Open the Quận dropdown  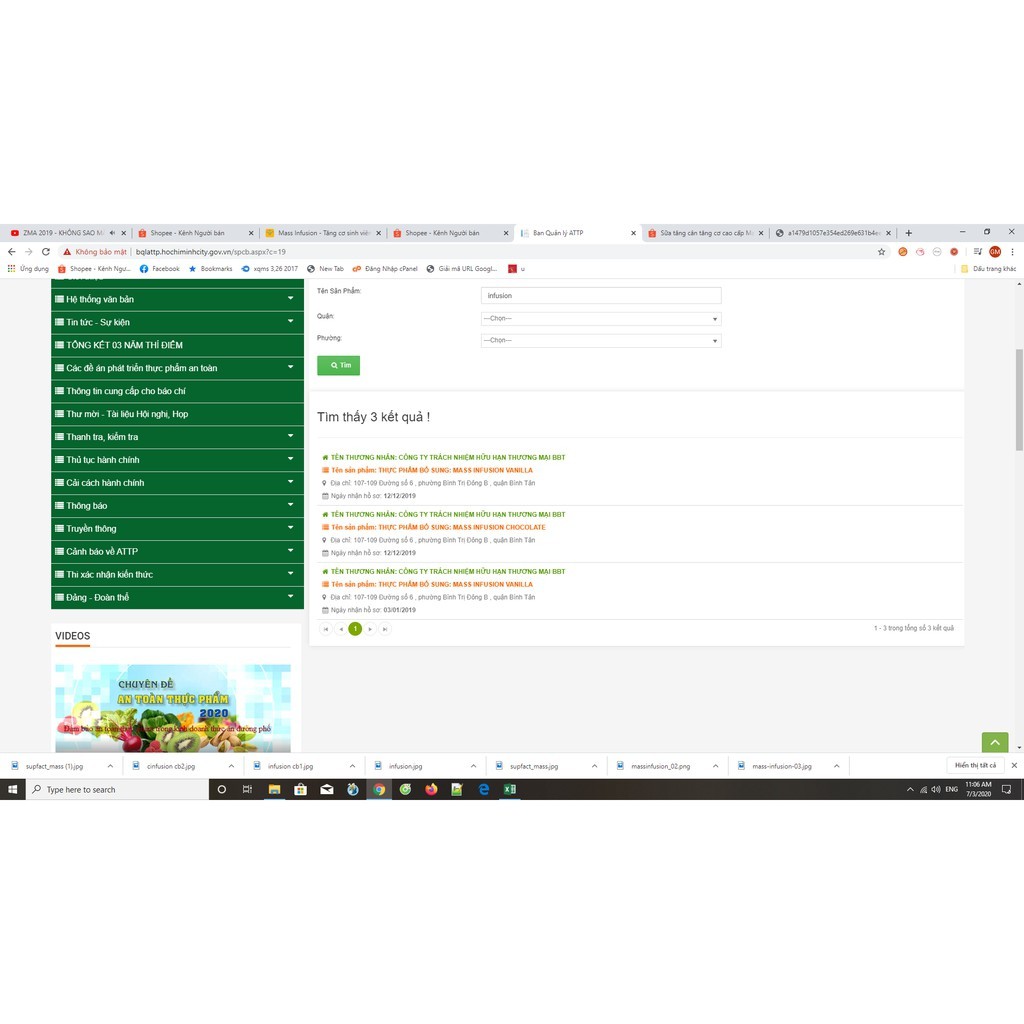(x=600, y=319)
